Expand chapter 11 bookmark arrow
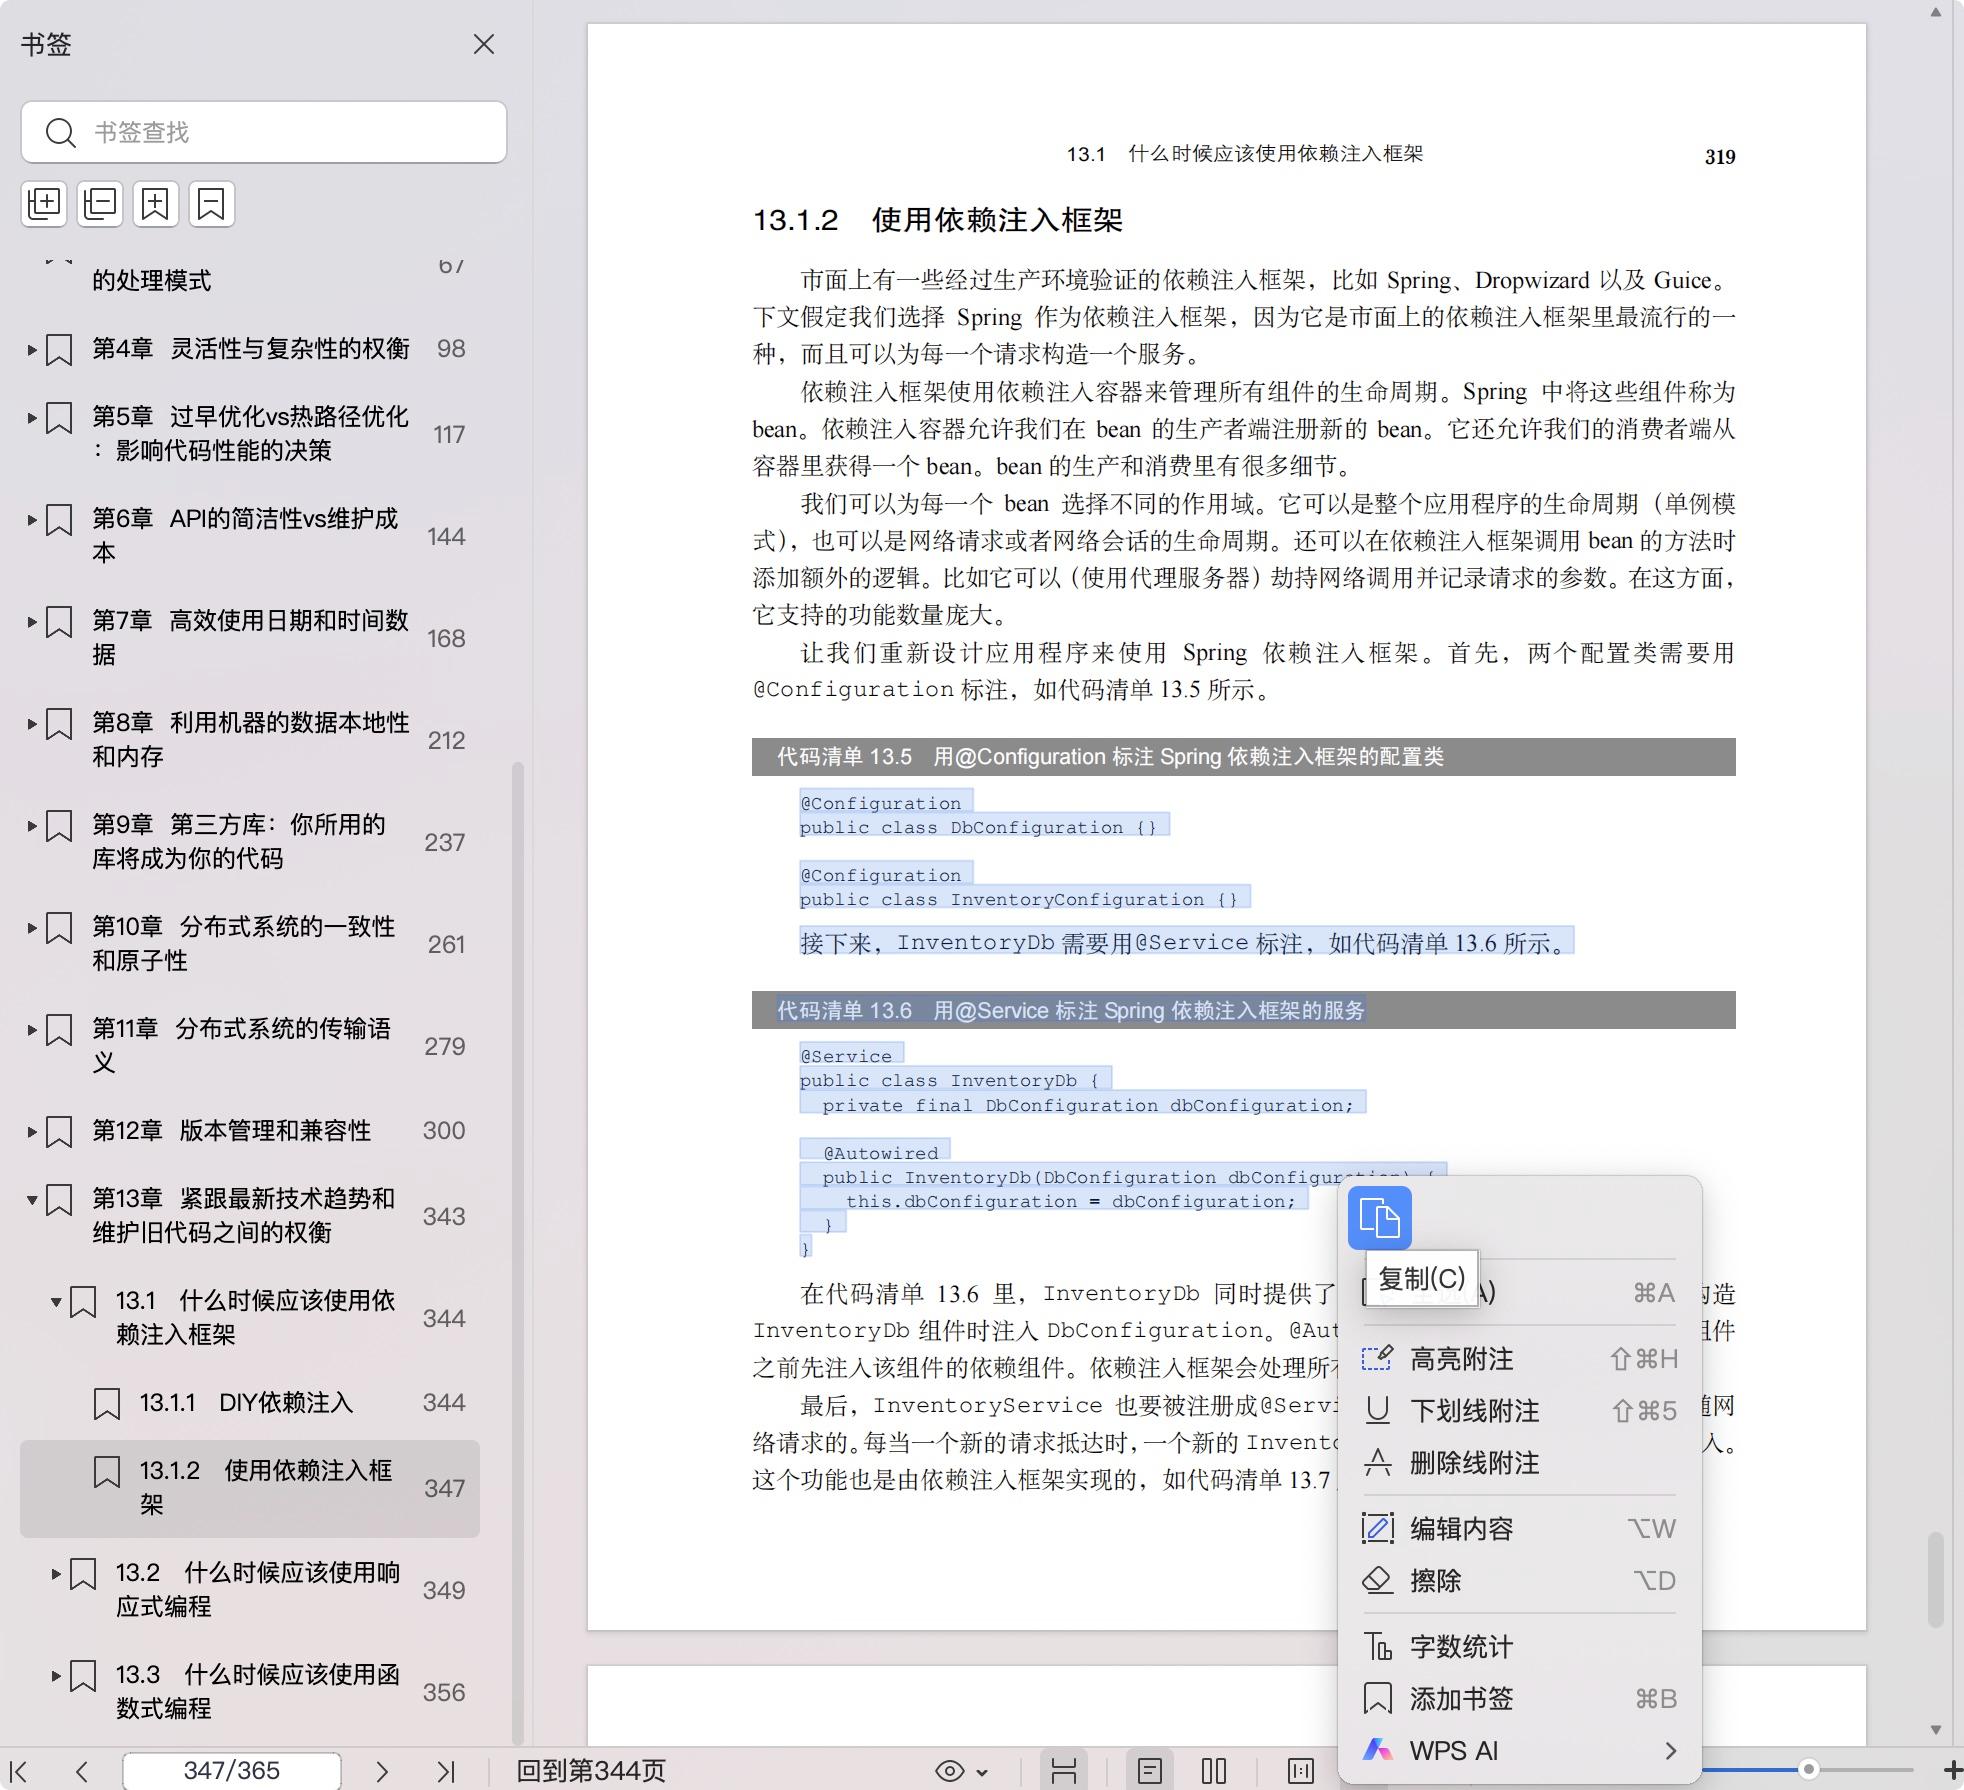Viewport: 1964px width, 1790px height. click(32, 1029)
